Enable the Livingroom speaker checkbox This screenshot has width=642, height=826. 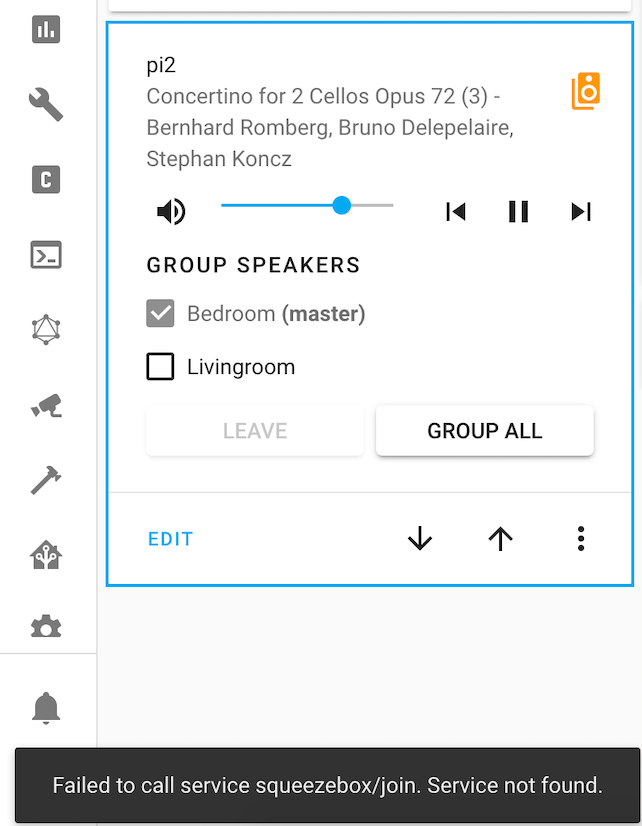point(160,366)
